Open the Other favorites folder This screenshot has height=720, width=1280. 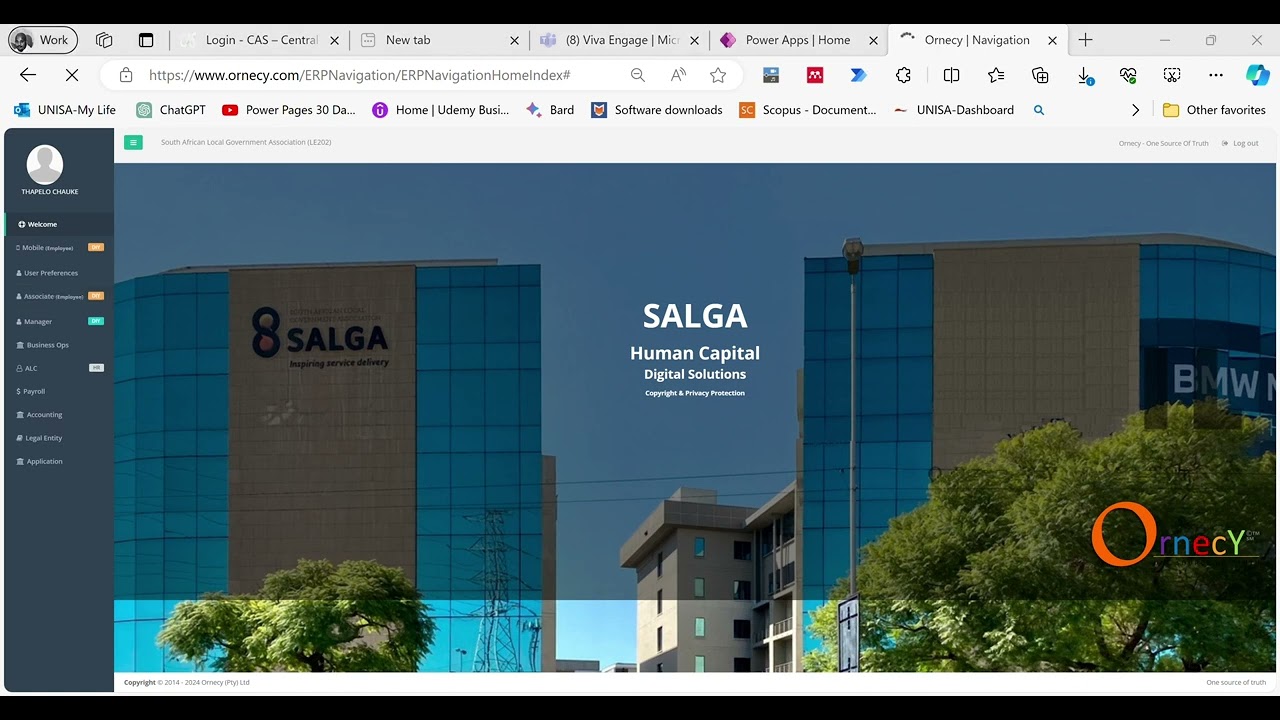[x=1214, y=110]
